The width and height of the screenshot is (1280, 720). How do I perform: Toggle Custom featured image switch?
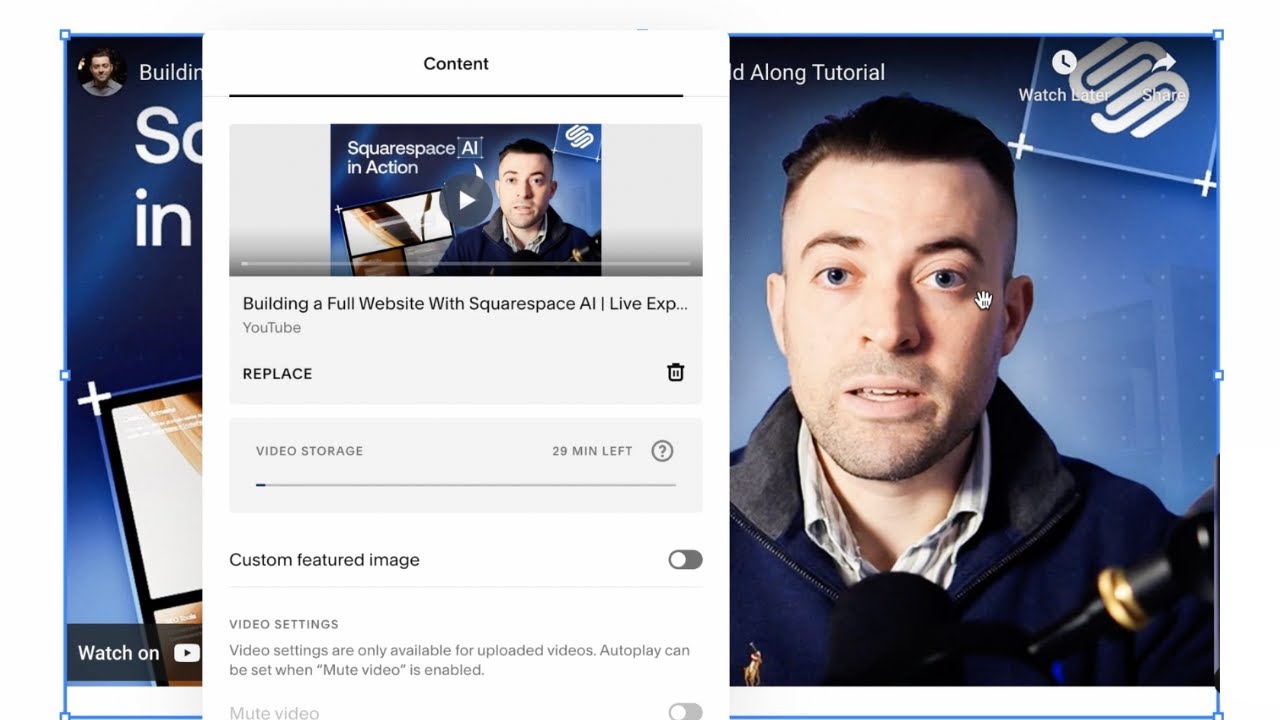[x=686, y=560]
